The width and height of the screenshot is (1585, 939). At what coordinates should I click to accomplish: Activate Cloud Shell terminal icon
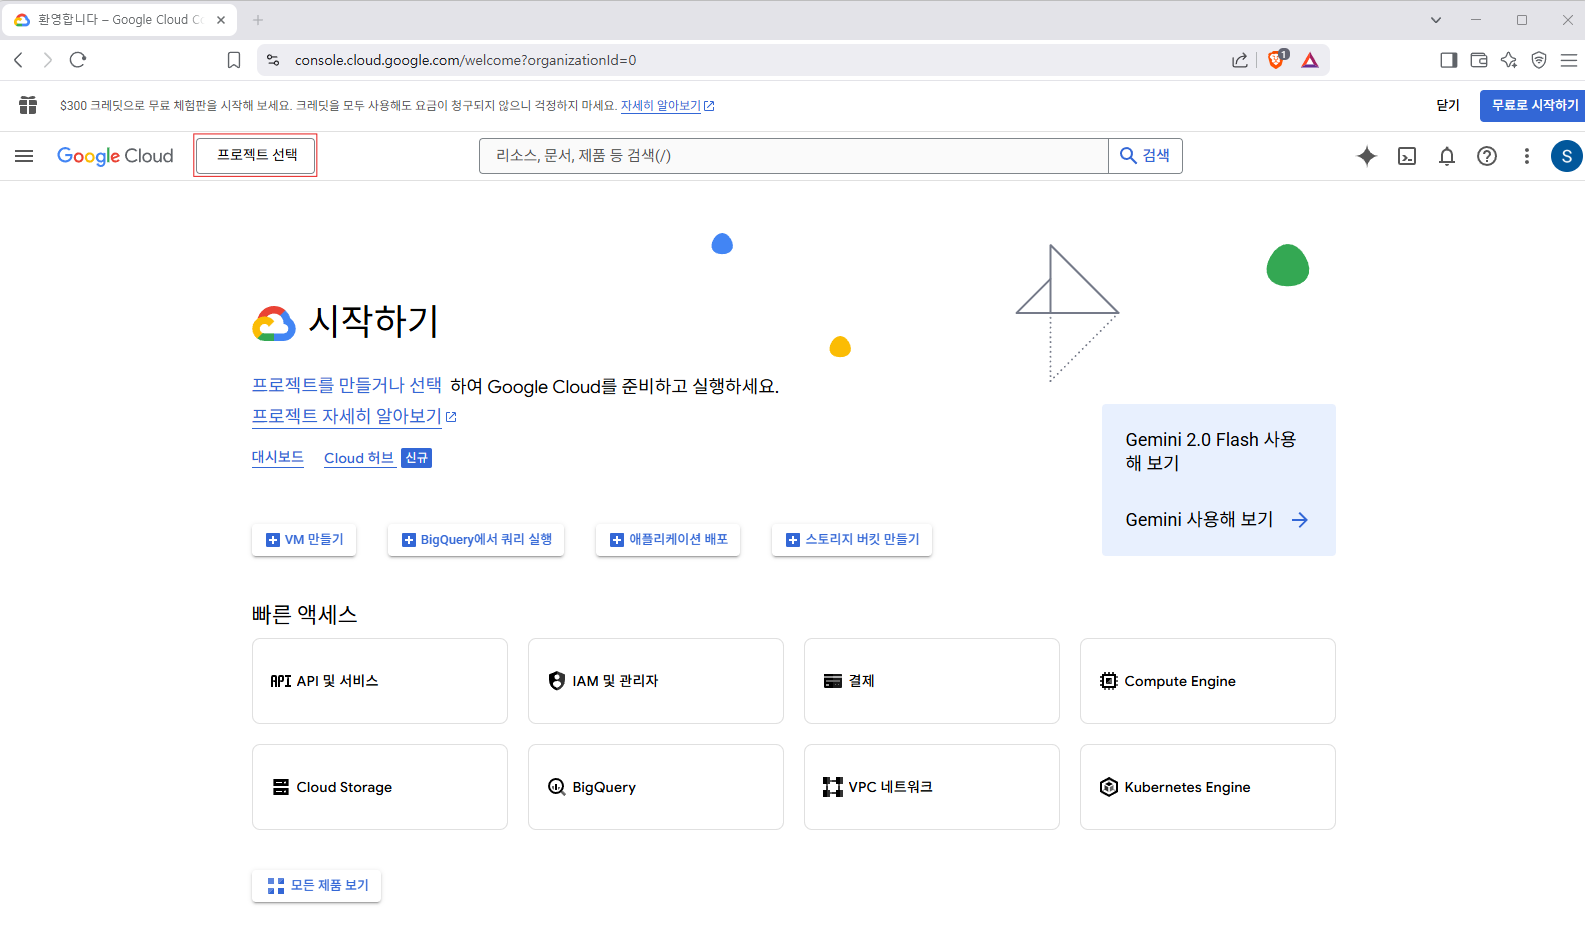(x=1407, y=156)
